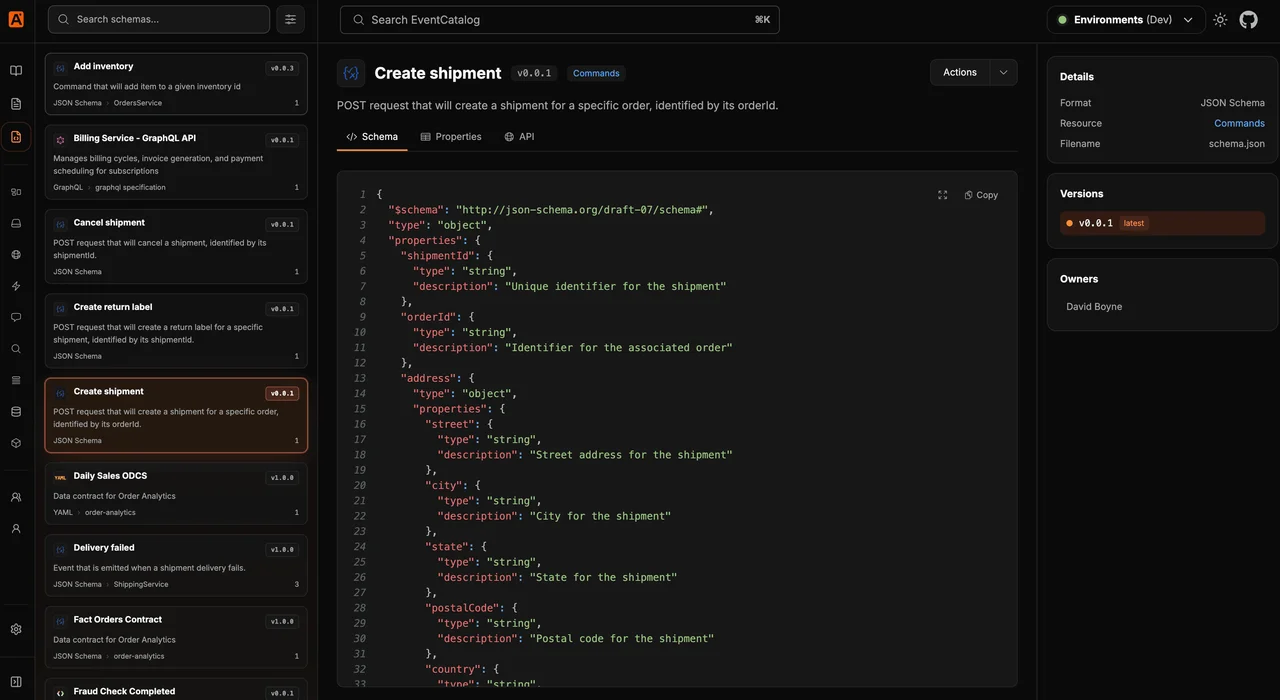Open the GitHub icon link
1280x700 pixels.
coord(1248,20)
